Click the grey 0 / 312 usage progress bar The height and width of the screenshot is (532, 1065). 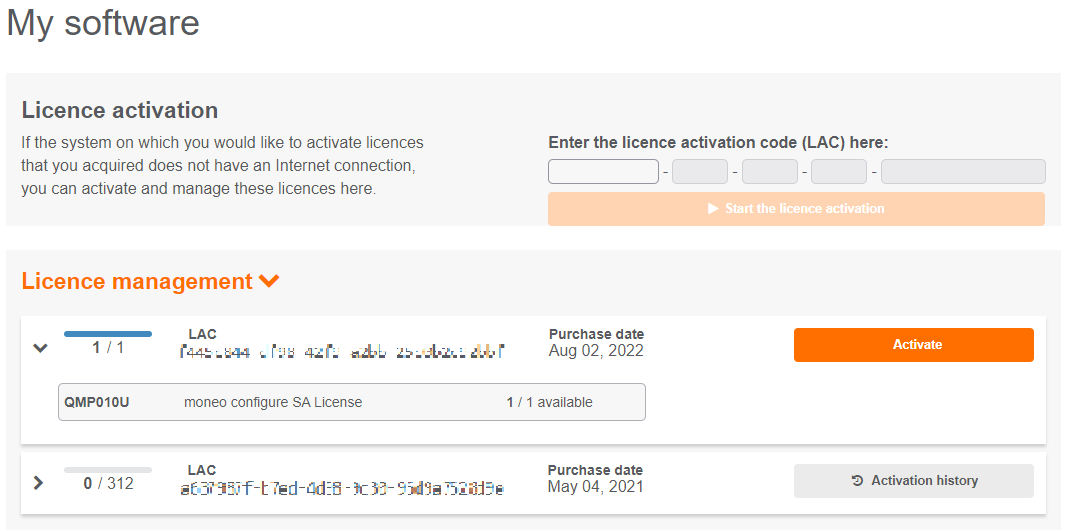pos(108,469)
